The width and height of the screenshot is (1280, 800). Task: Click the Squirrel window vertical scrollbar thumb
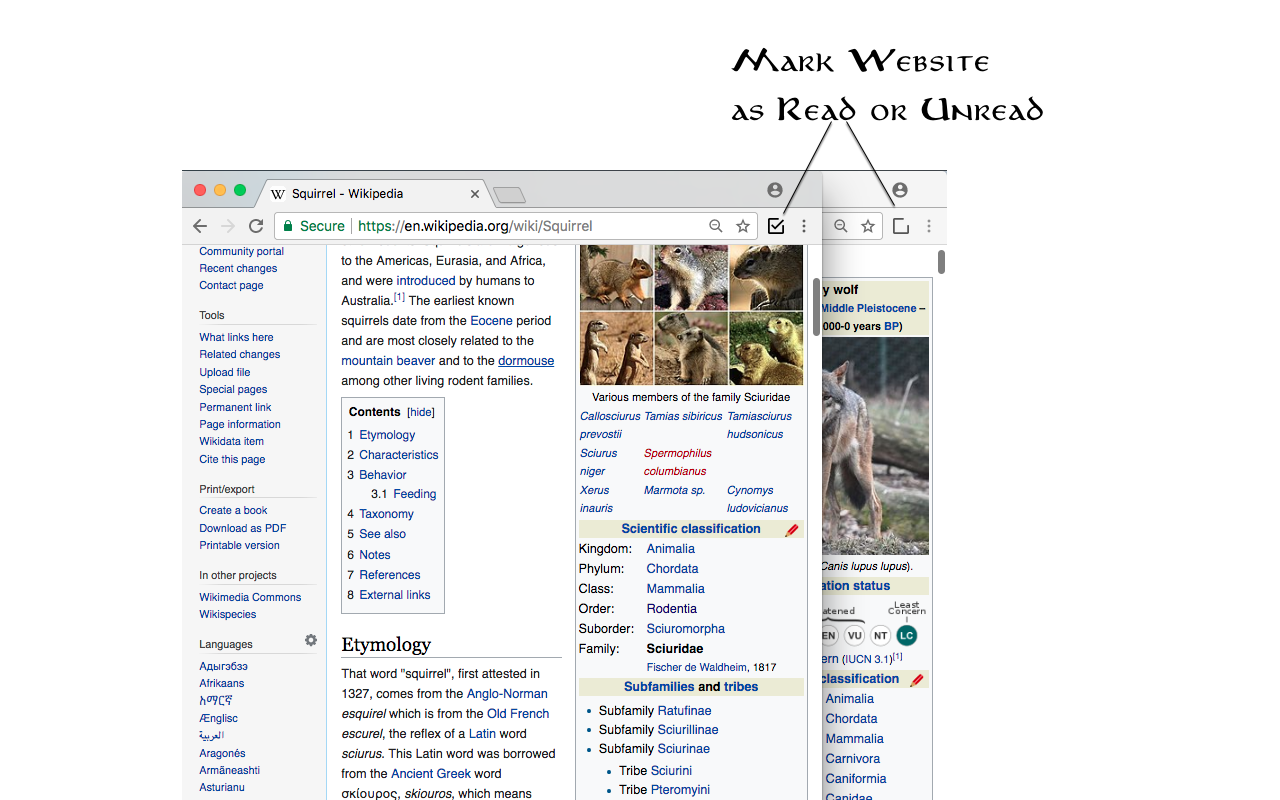pos(816,306)
